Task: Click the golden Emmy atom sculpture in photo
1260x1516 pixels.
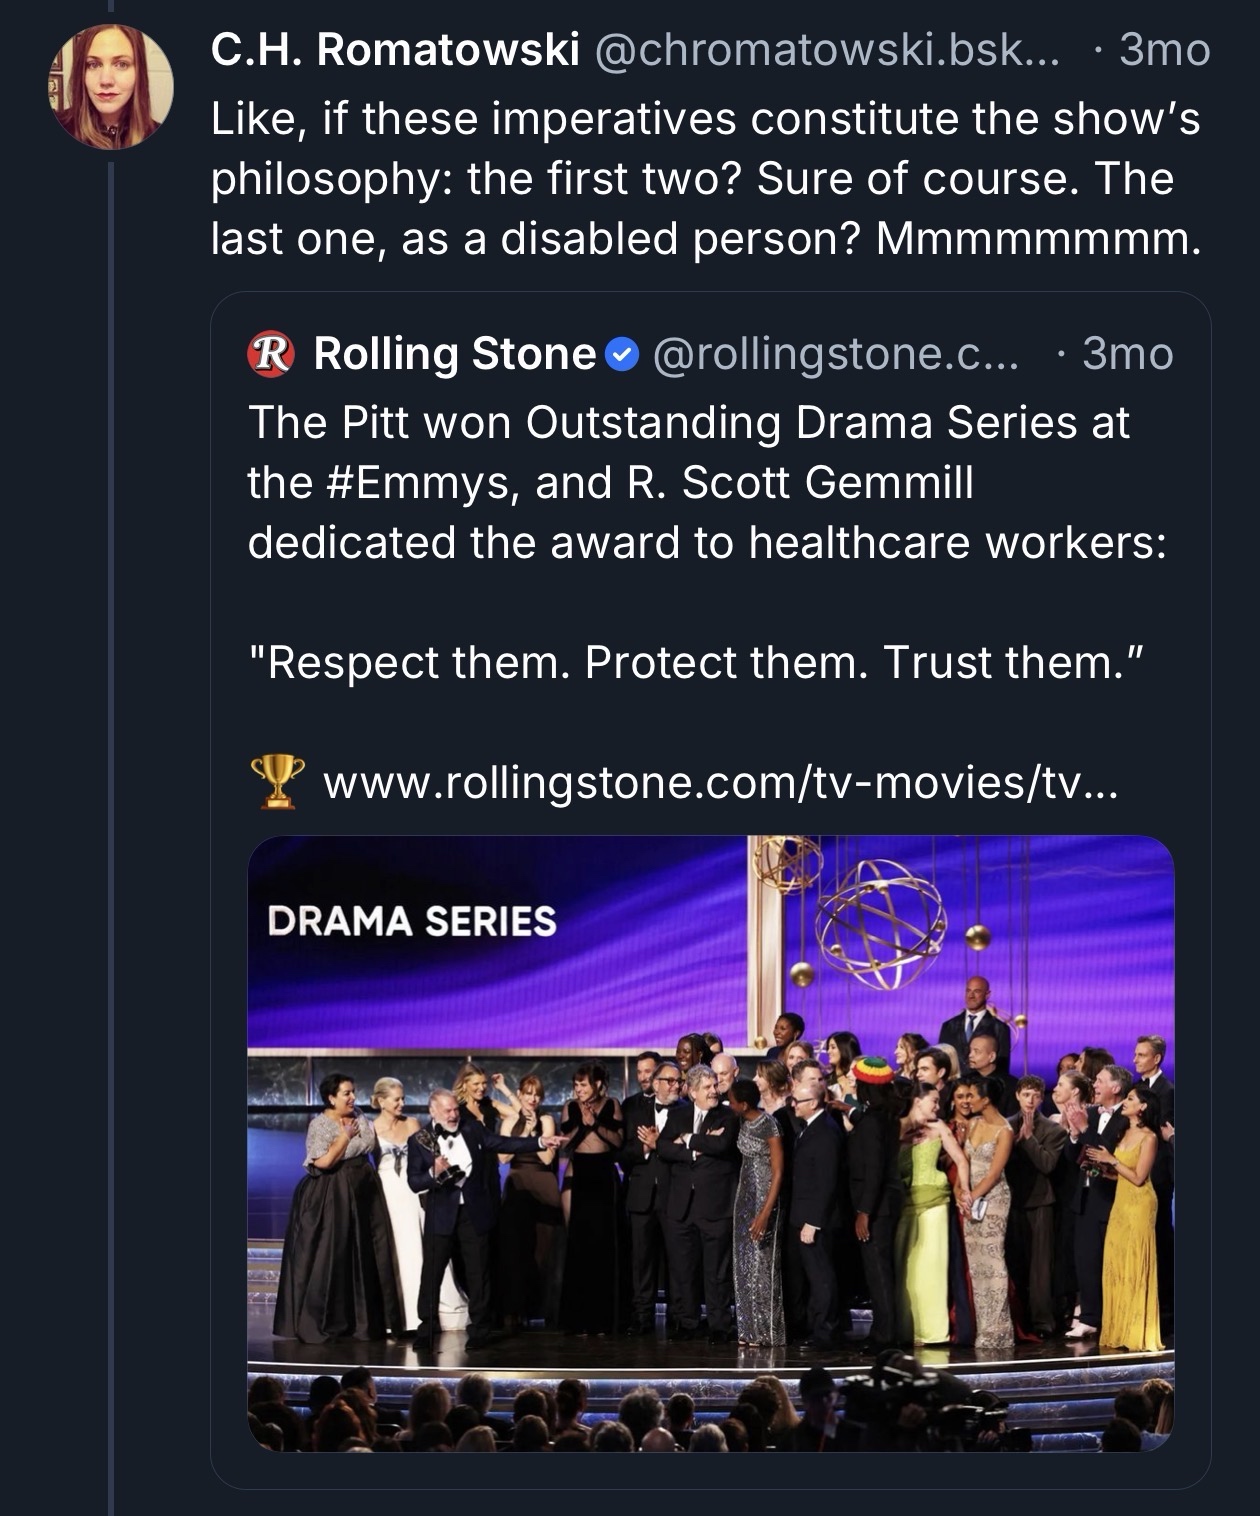Action: [x=880, y=925]
